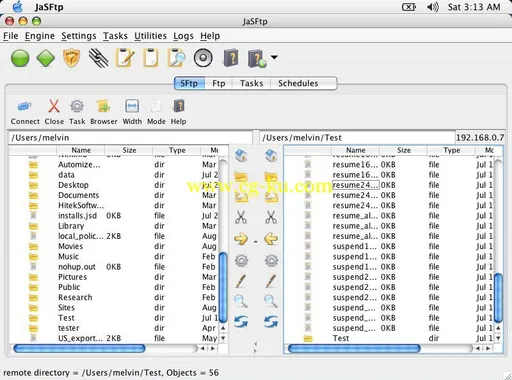Click the blank clipboard toolbar icon
This screenshot has width=512, height=380.
tap(151, 58)
